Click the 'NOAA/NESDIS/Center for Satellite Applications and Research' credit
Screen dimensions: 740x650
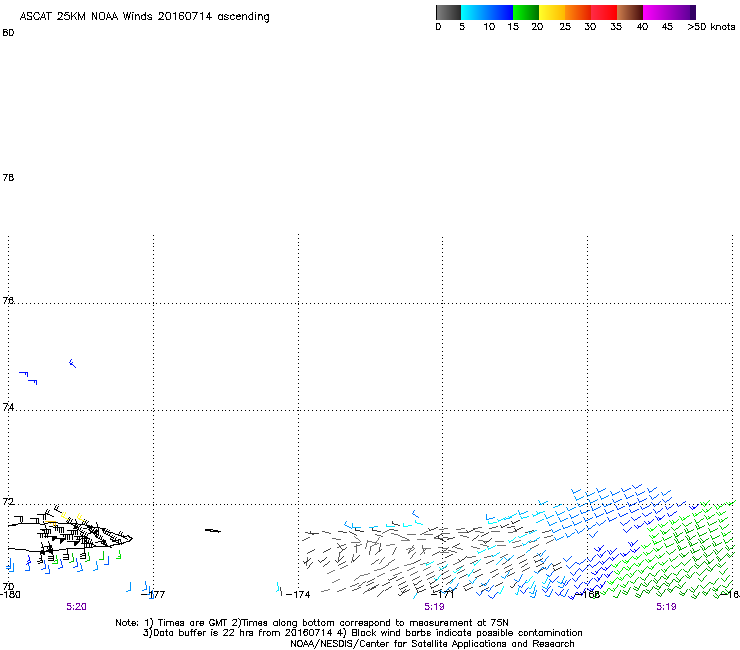click(x=432, y=644)
